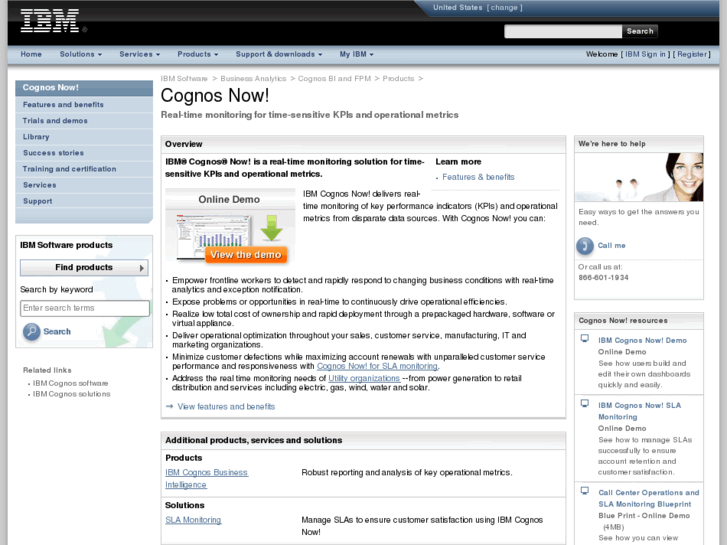The image size is (727, 545).
Task: Open IBM Cognos Now! SLA Monitoring resource
Action: pyautogui.click(x=639, y=411)
